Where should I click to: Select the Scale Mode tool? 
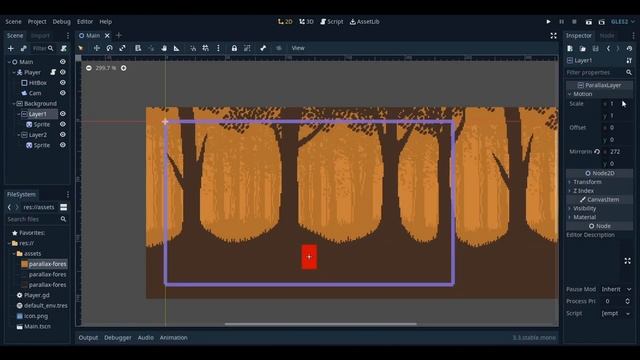coord(122,48)
